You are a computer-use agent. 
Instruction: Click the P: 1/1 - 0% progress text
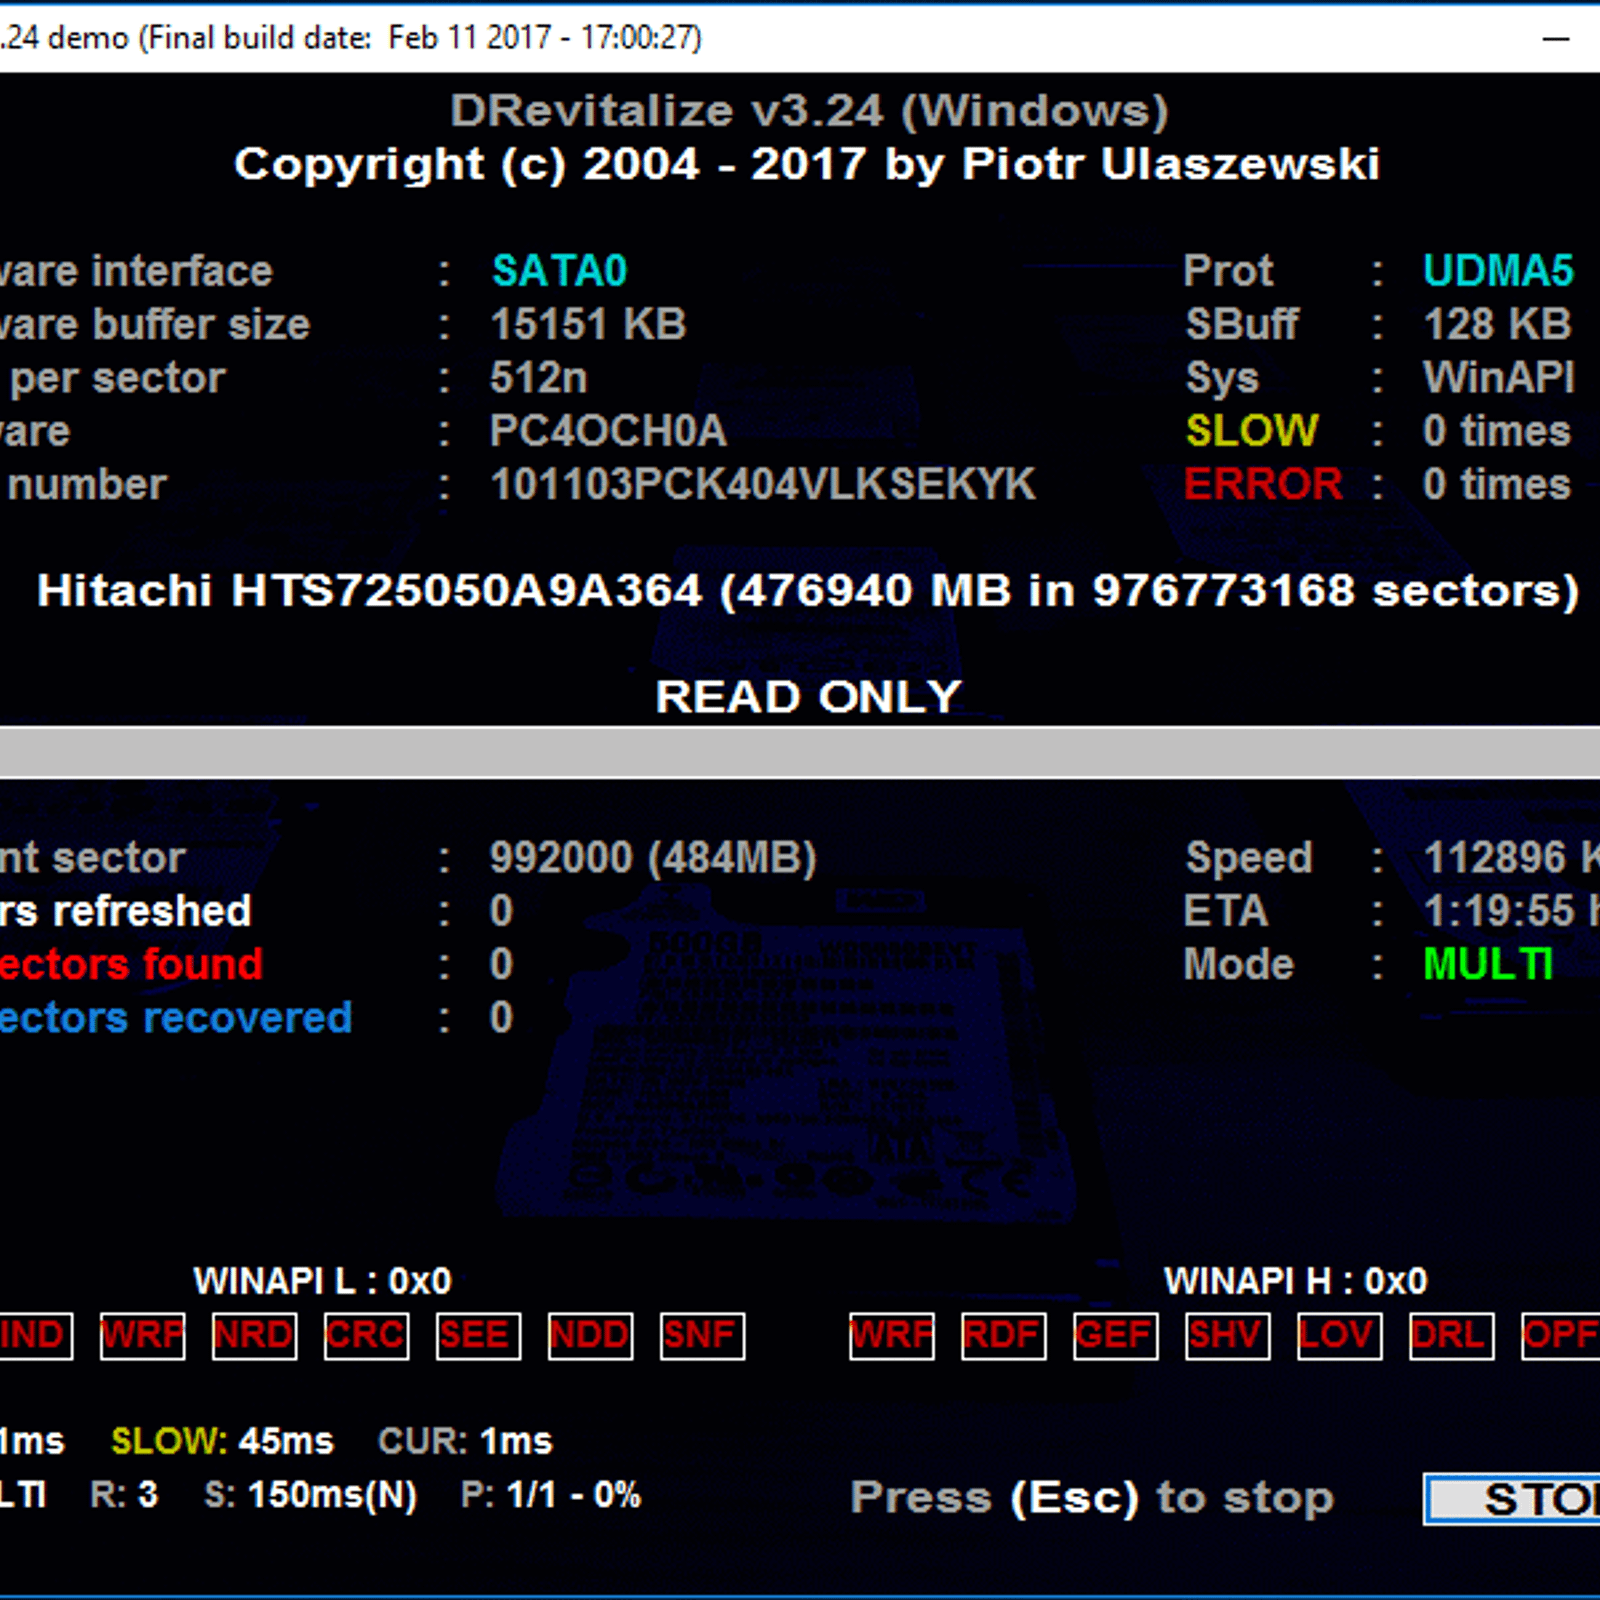(551, 1495)
